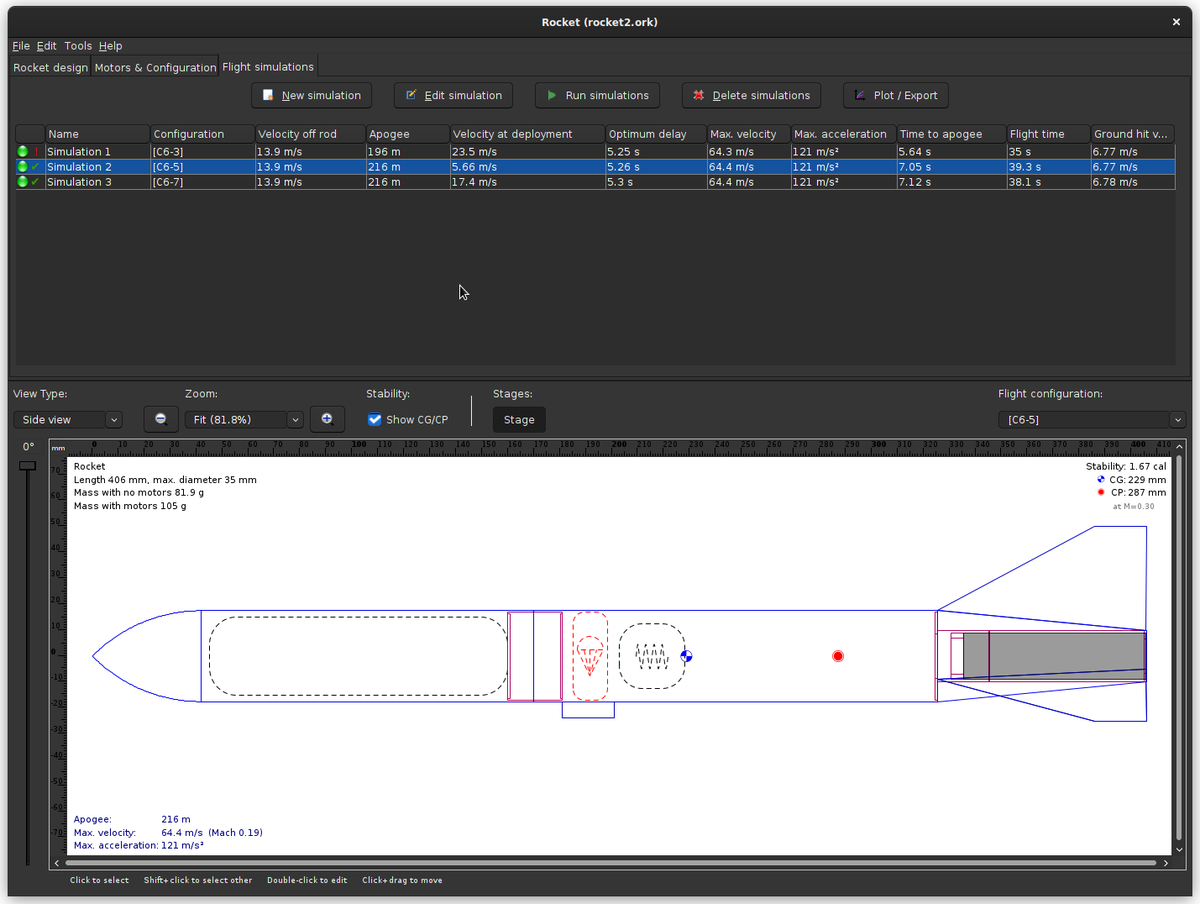1200x904 pixels.
Task: Click the Delete simulations button
Action: [751, 95]
